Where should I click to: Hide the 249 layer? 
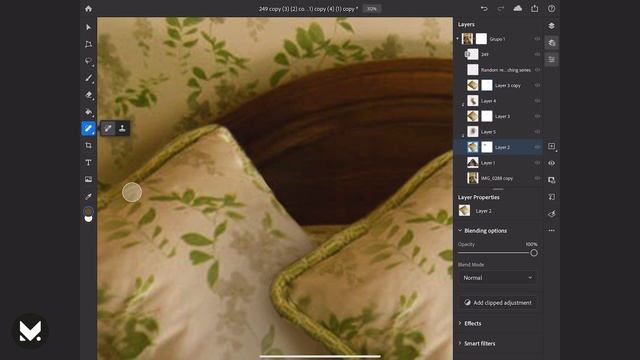(x=537, y=54)
